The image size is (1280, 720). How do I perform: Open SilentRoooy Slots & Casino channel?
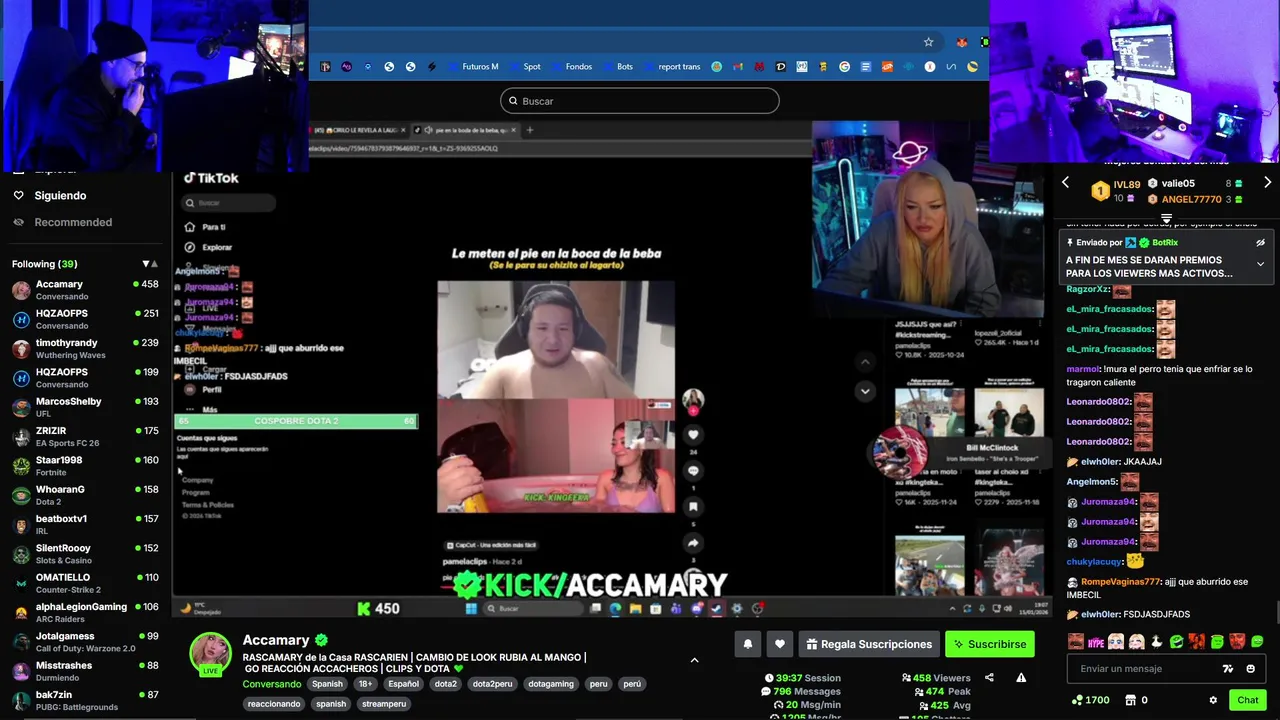pyautogui.click(x=86, y=554)
